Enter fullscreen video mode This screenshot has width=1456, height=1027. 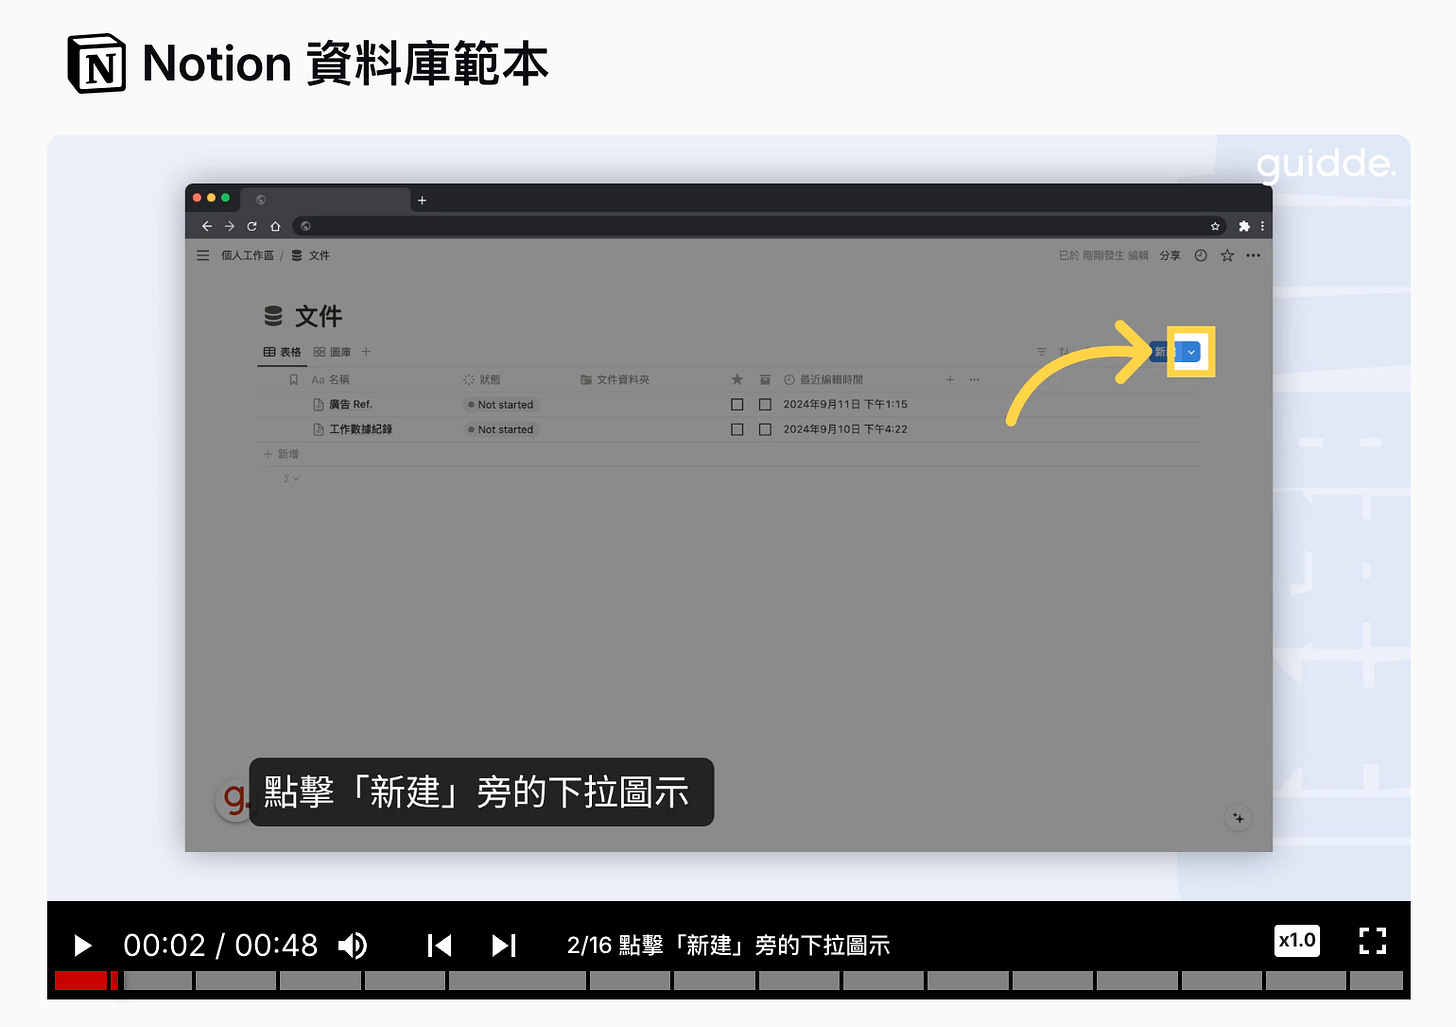pyautogui.click(x=1373, y=940)
